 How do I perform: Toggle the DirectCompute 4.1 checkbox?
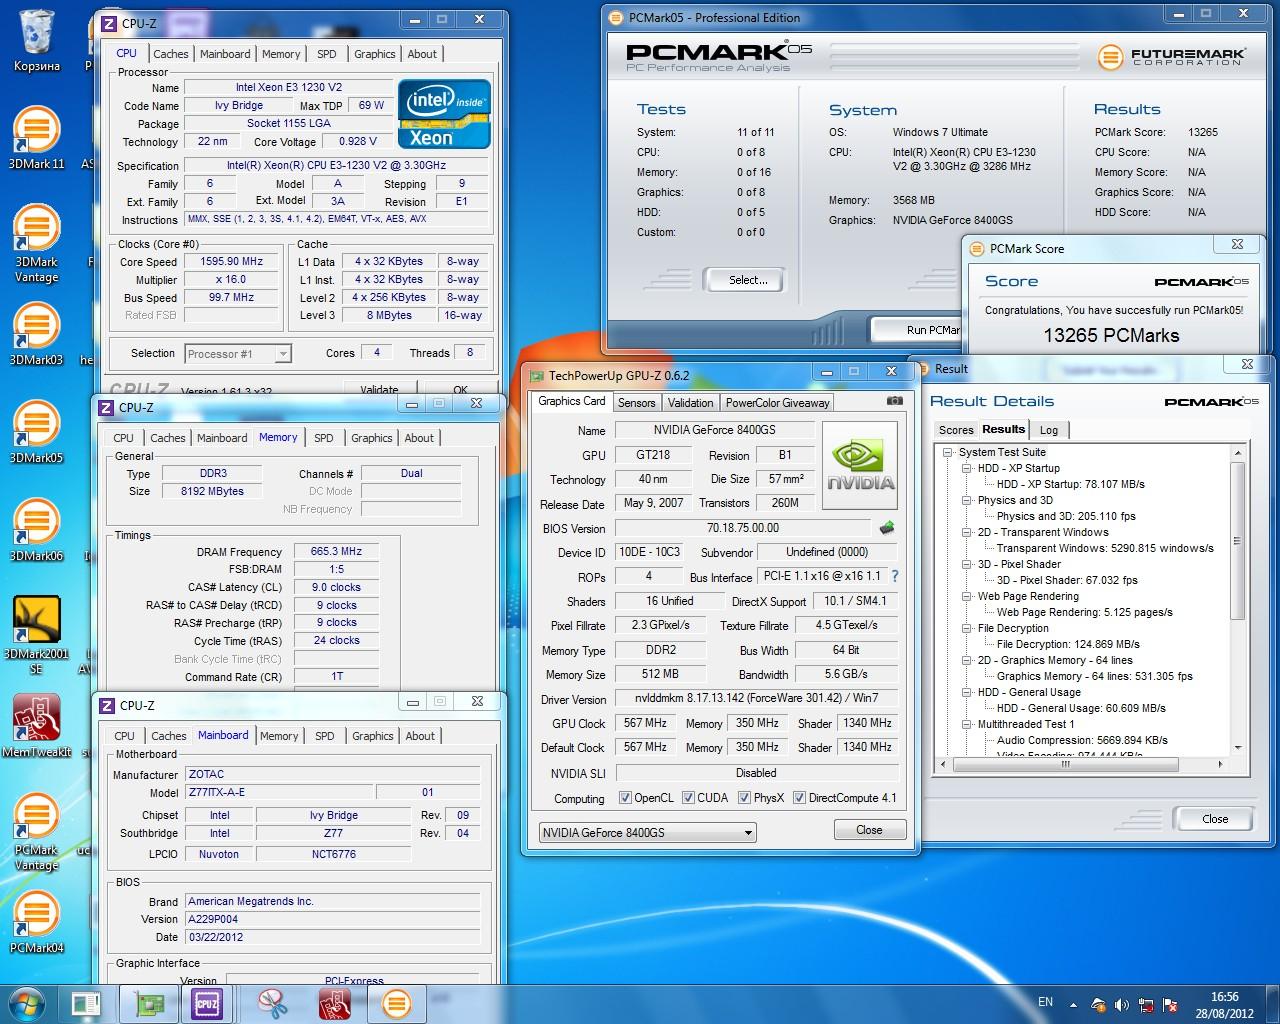click(x=799, y=798)
